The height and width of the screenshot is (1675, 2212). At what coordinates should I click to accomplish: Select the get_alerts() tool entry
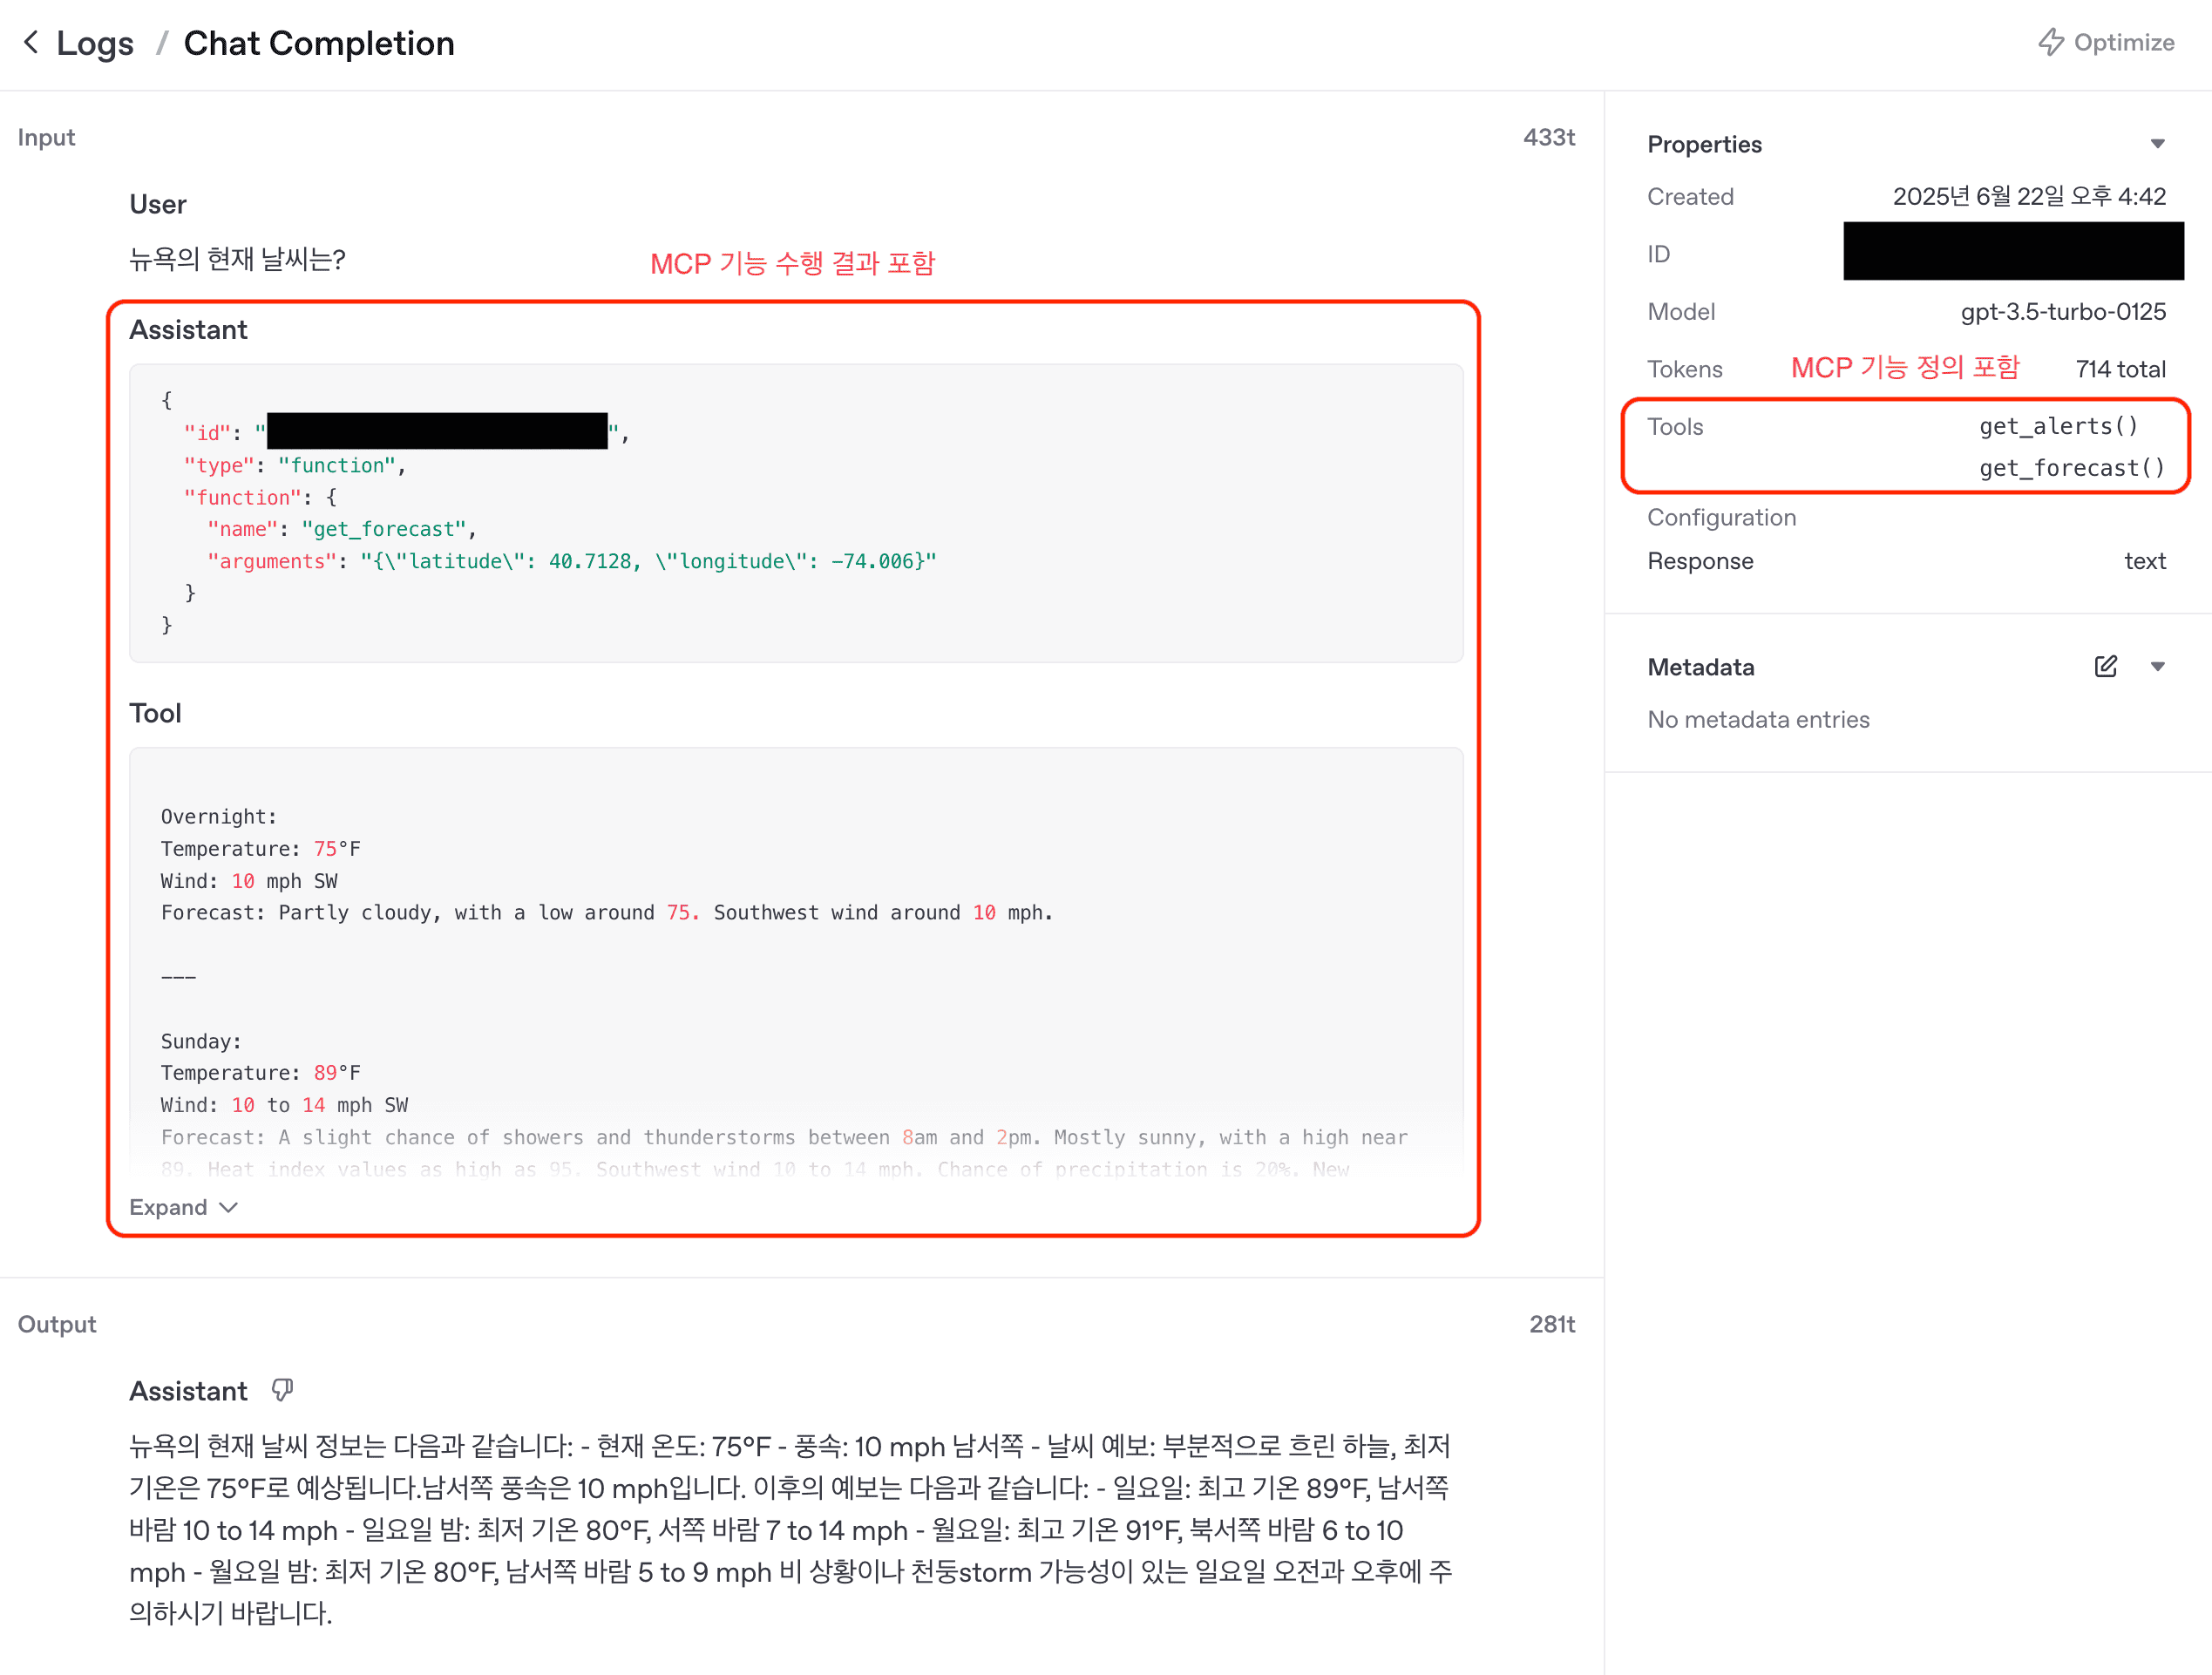2059,426
